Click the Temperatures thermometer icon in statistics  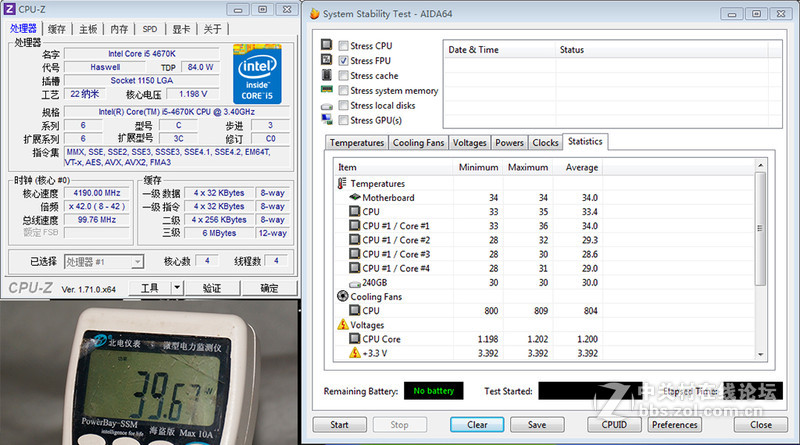(343, 184)
